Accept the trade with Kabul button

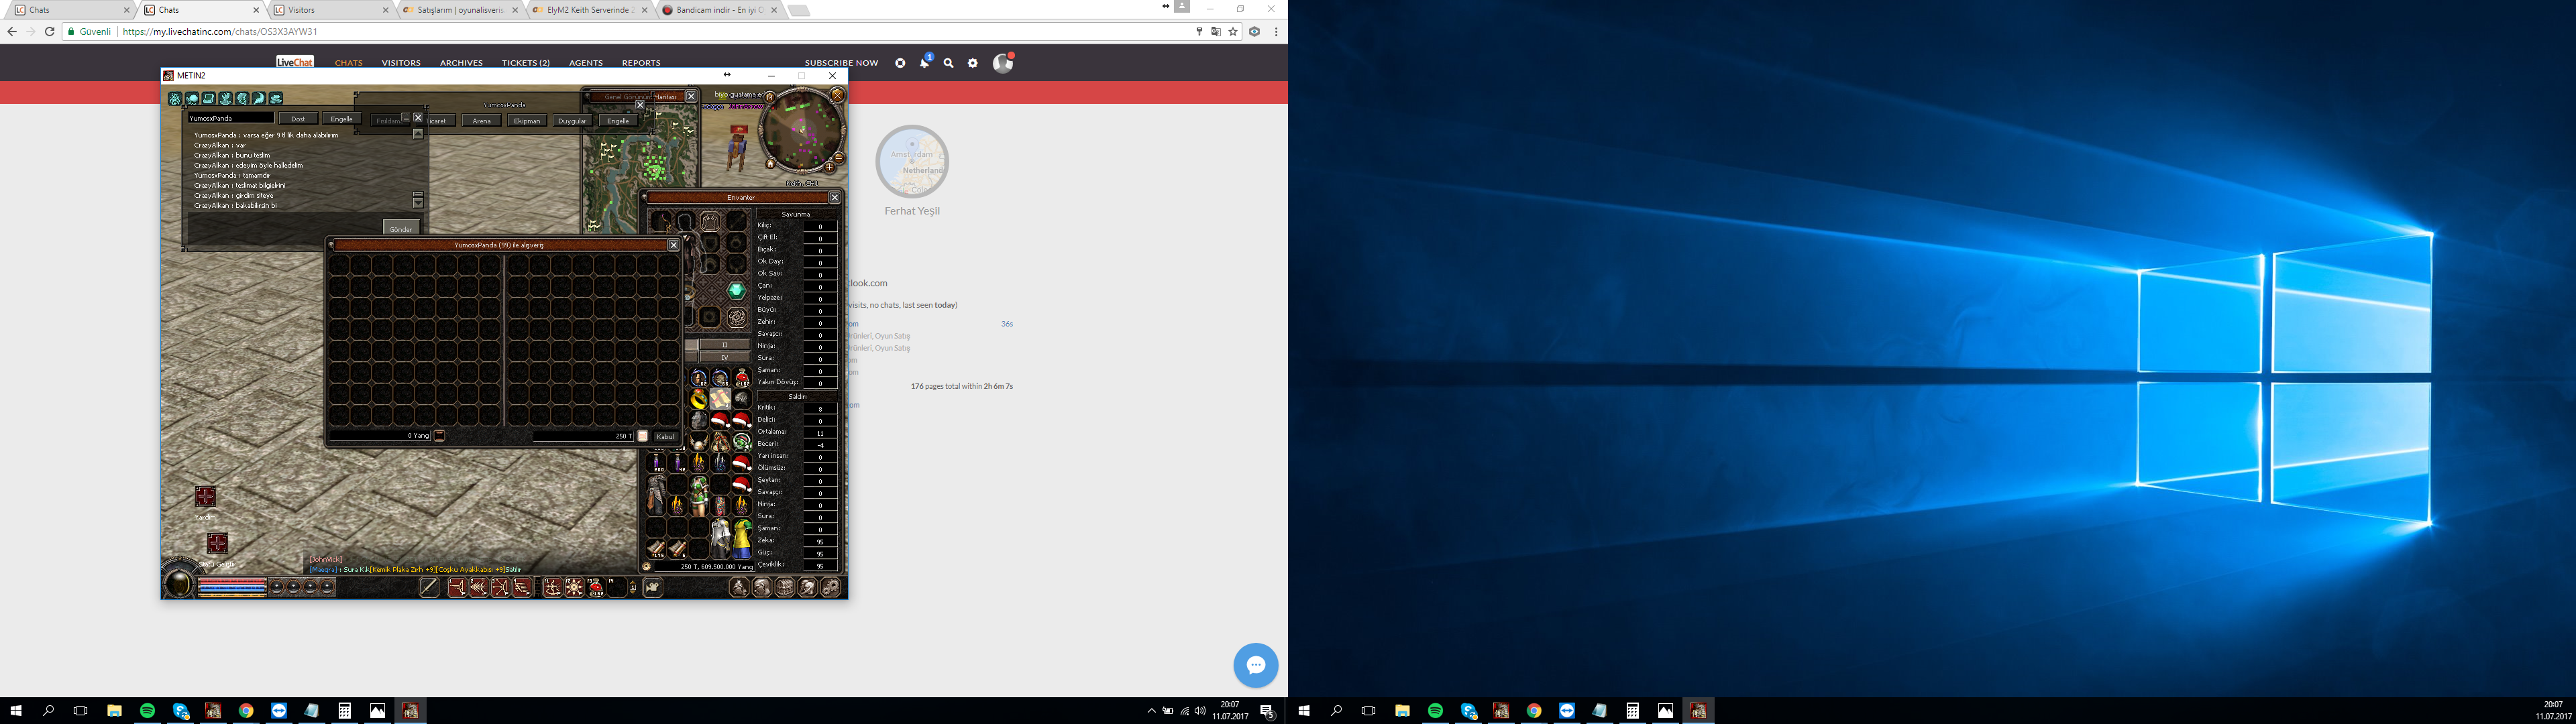coord(665,436)
